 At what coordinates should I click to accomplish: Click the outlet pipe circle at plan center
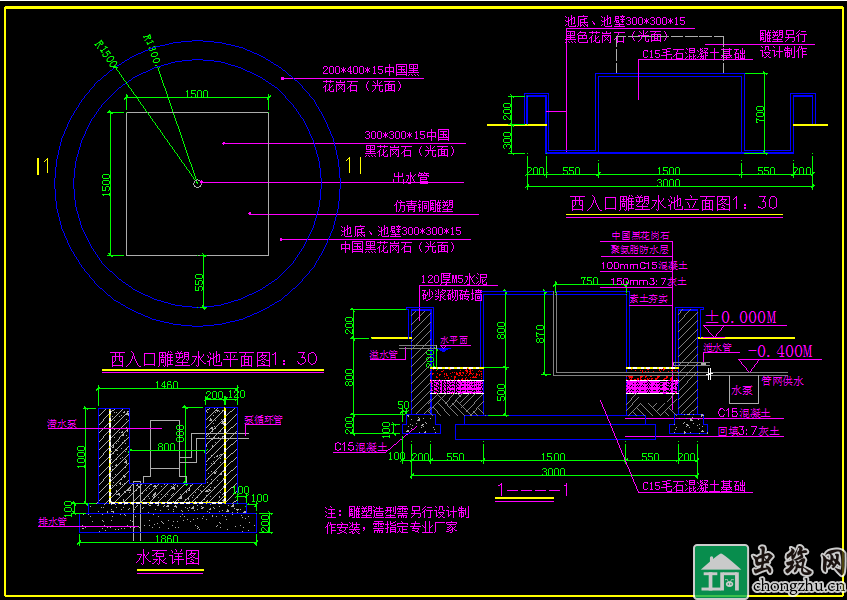(x=197, y=182)
